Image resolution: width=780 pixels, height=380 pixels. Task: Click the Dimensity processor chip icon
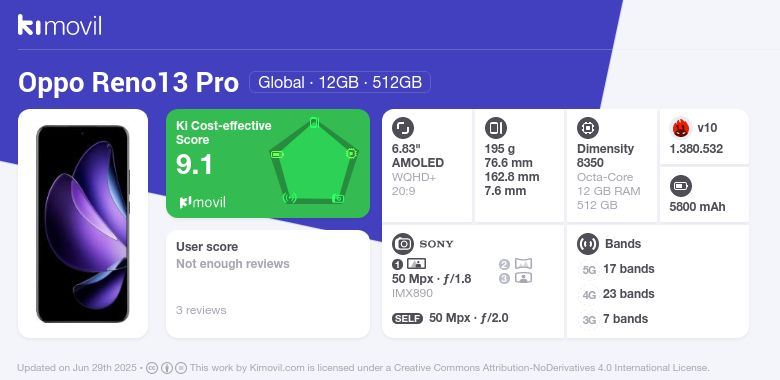tap(588, 128)
